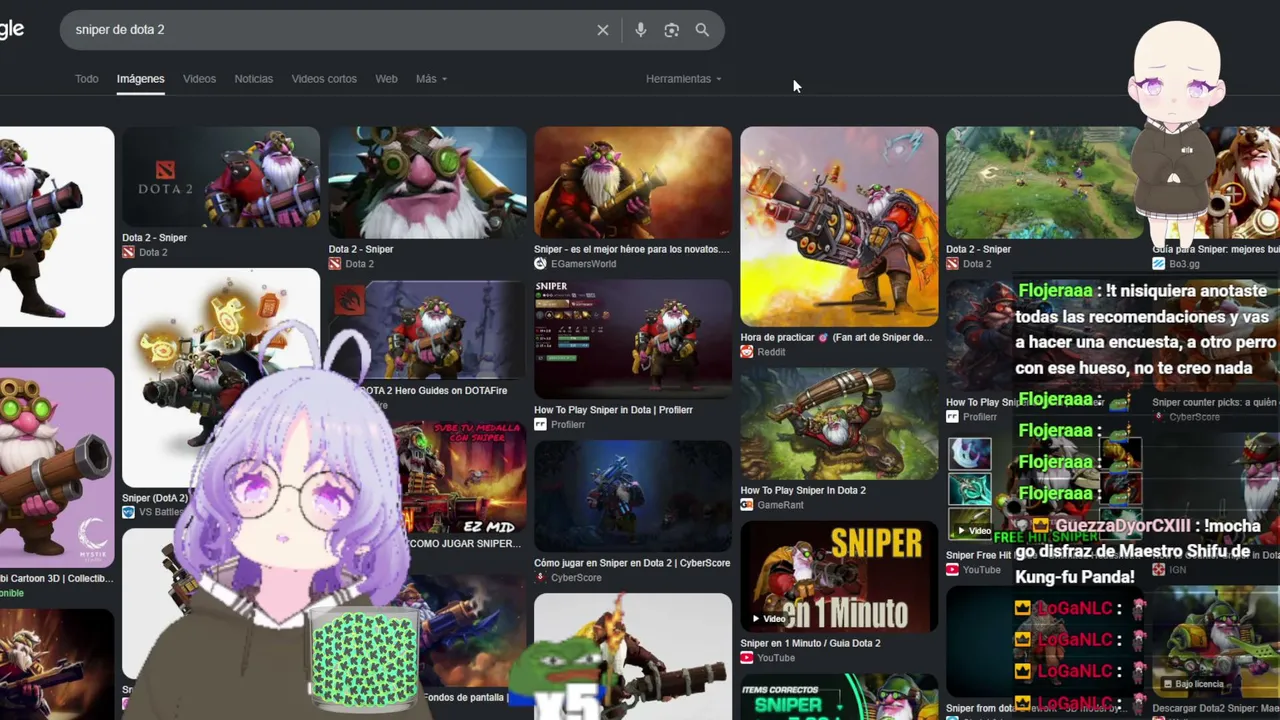Click the EGamersWorld source name
The height and width of the screenshot is (720, 1280).
click(583, 264)
